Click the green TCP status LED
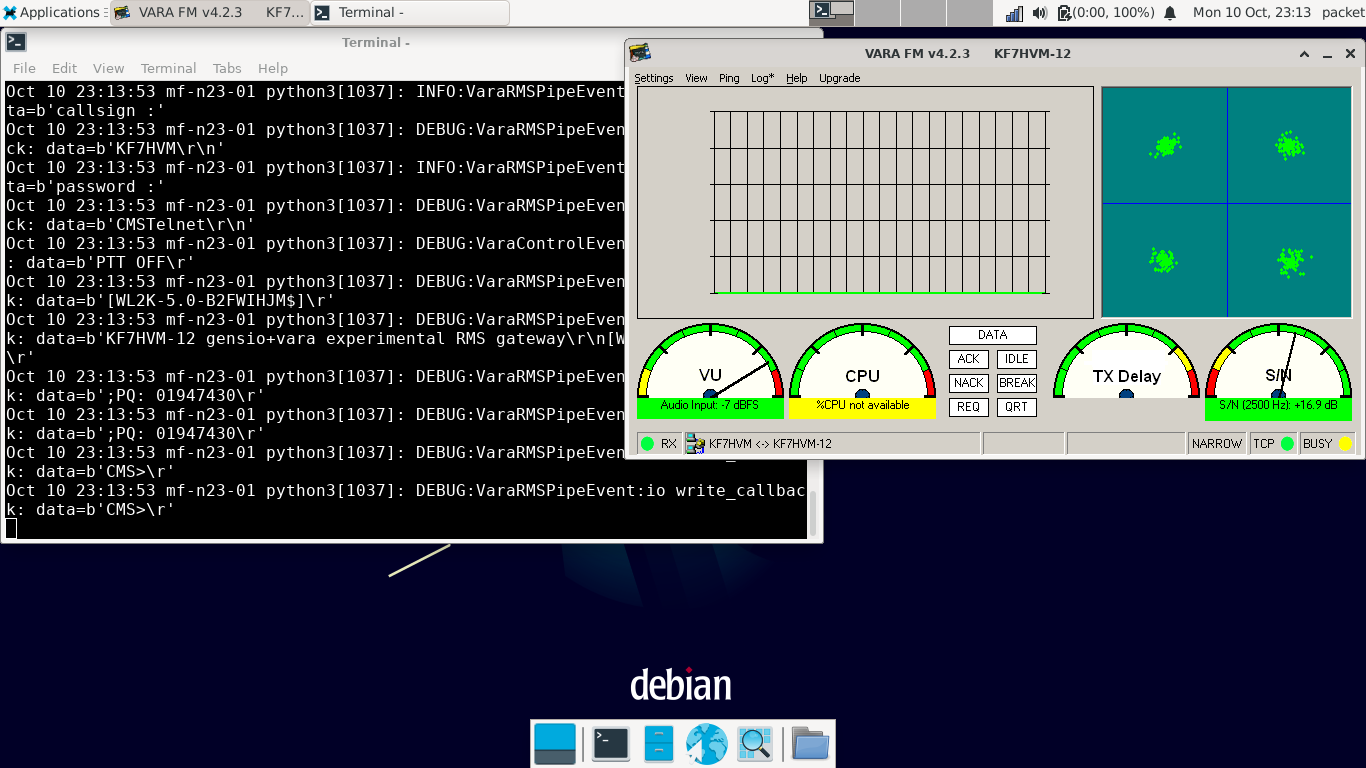This screenshot has width=1366, height=768. (1287, 444)
